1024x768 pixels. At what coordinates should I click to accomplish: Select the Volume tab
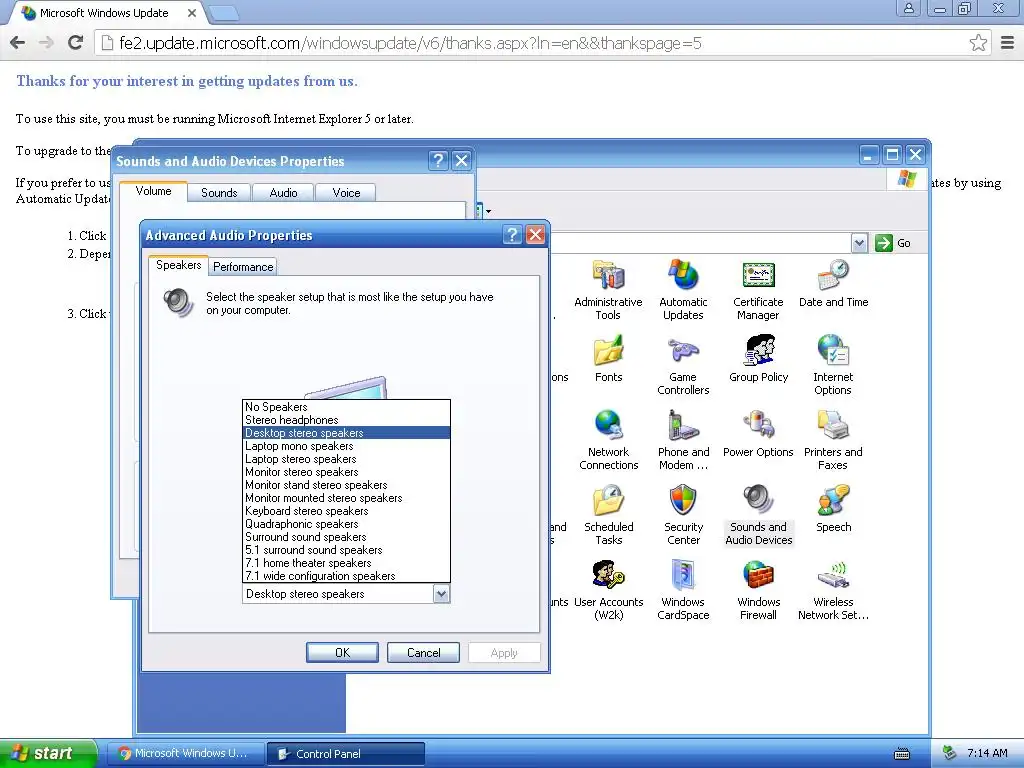coord(153,191)
